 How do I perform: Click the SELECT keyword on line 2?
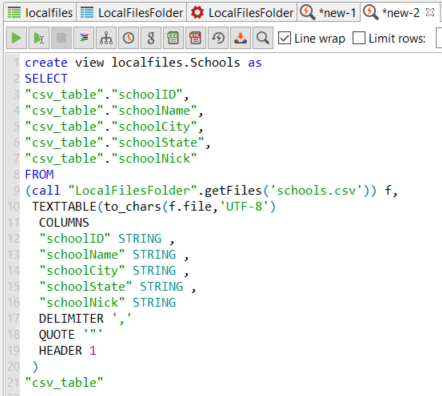click(46, 79)
